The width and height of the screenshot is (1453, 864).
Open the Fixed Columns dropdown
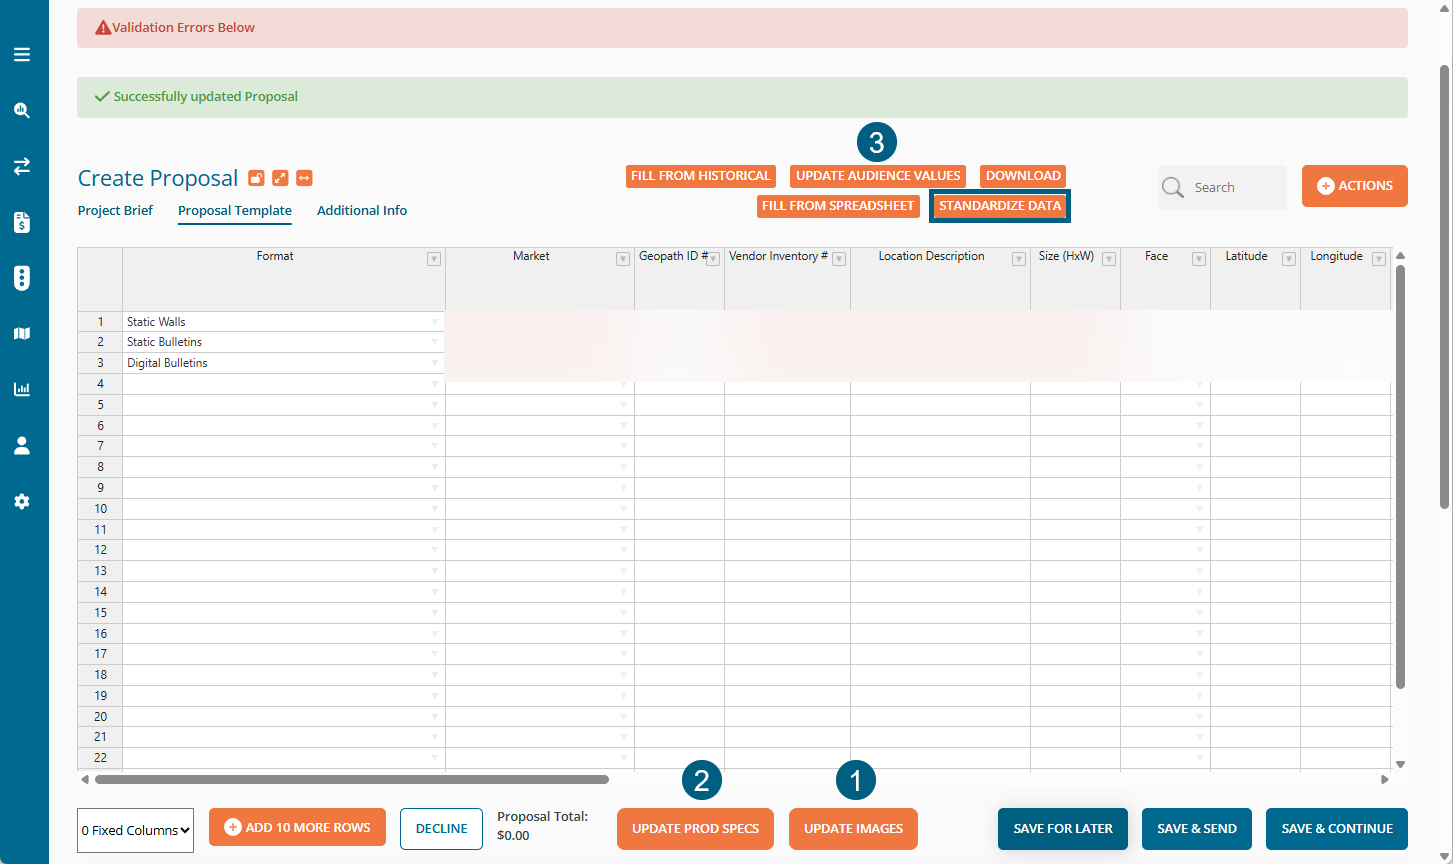[x=135, y=830]
